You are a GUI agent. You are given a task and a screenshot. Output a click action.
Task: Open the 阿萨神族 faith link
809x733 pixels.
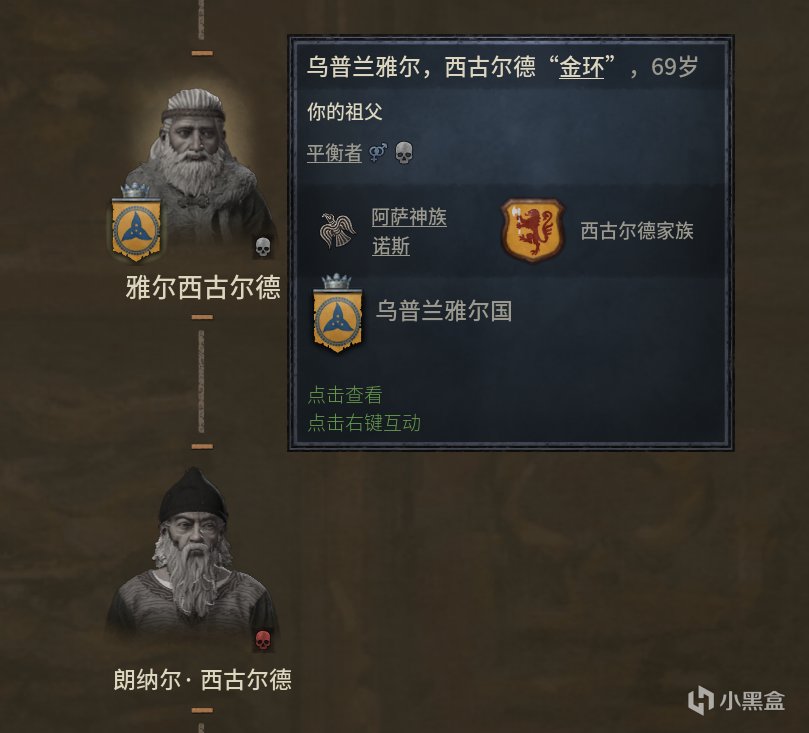pos(409,217)
